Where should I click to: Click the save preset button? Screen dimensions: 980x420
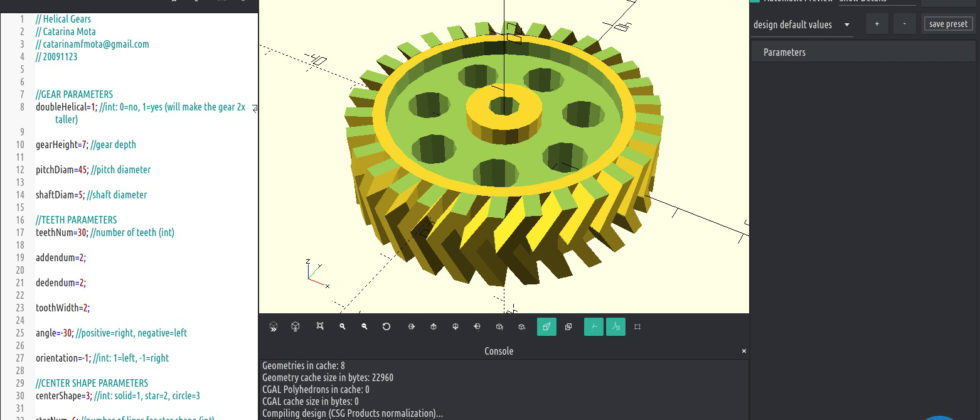point(948,24)
